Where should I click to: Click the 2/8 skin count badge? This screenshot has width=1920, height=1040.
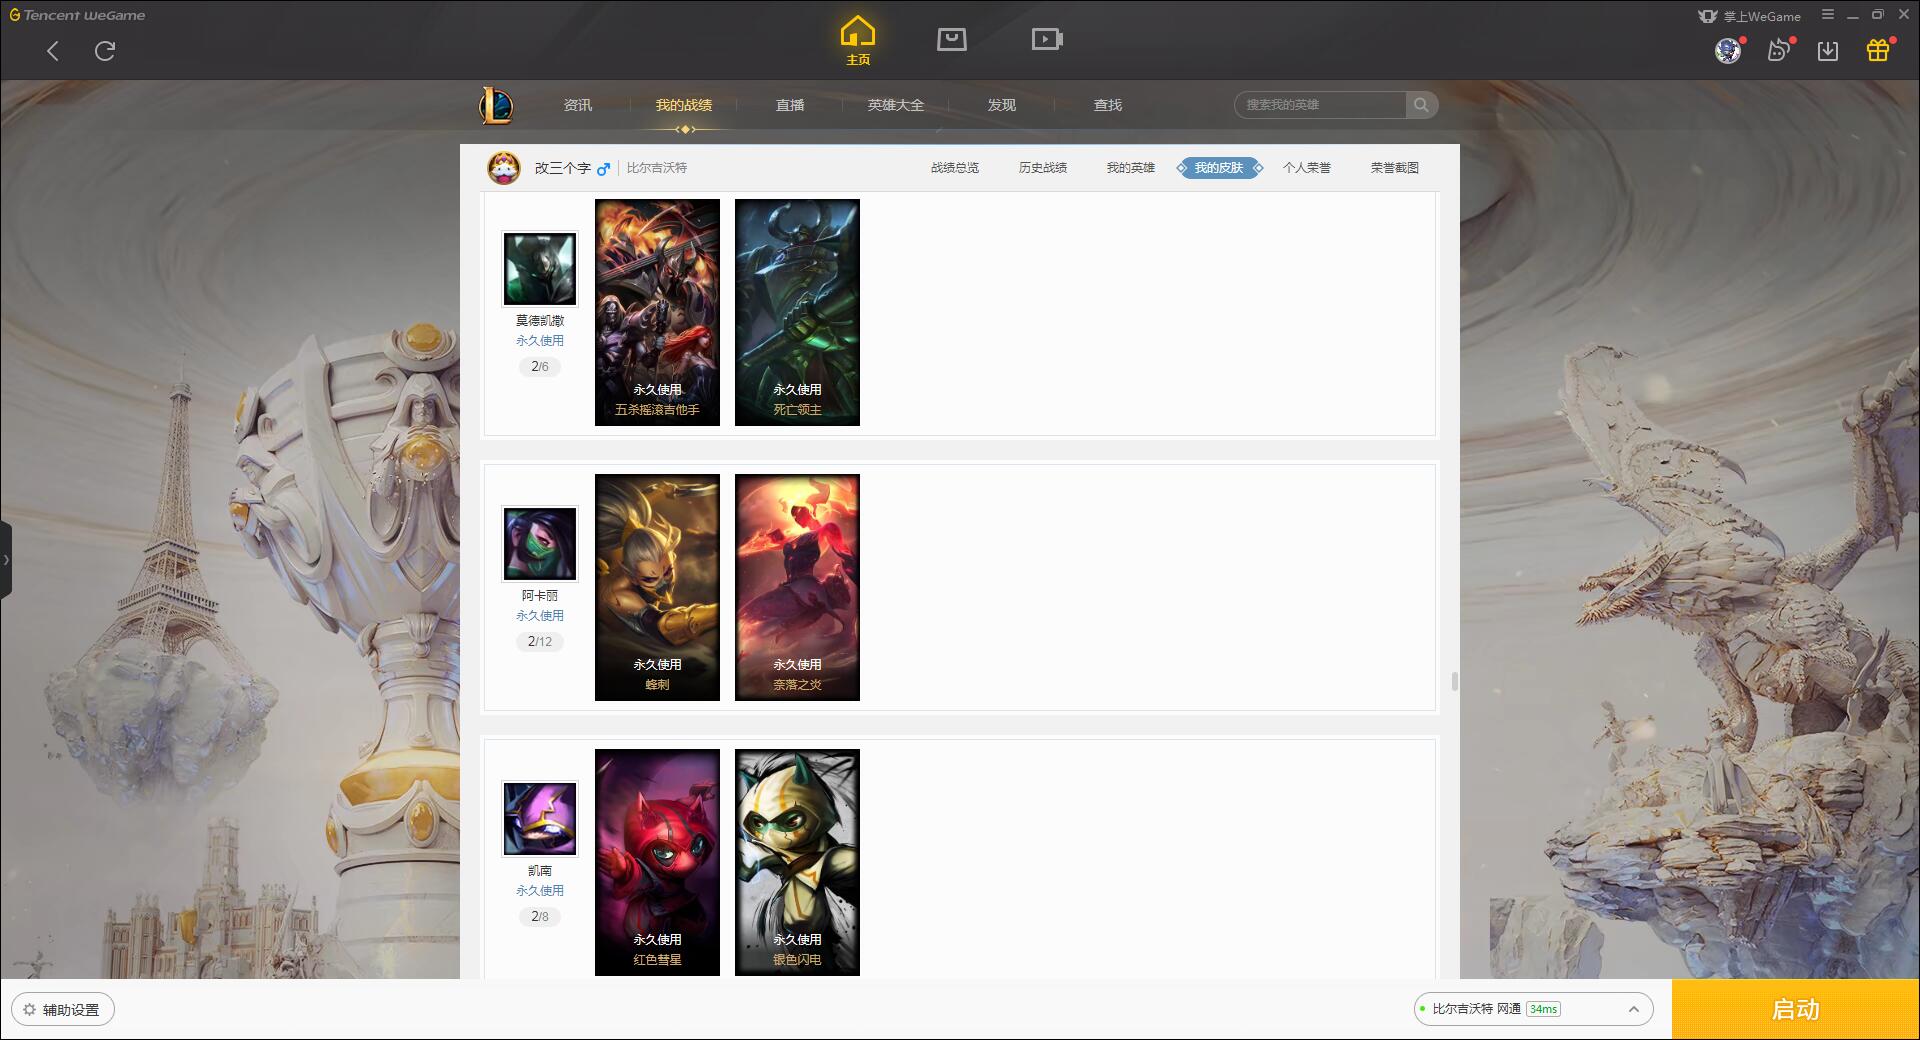[540, 917]
